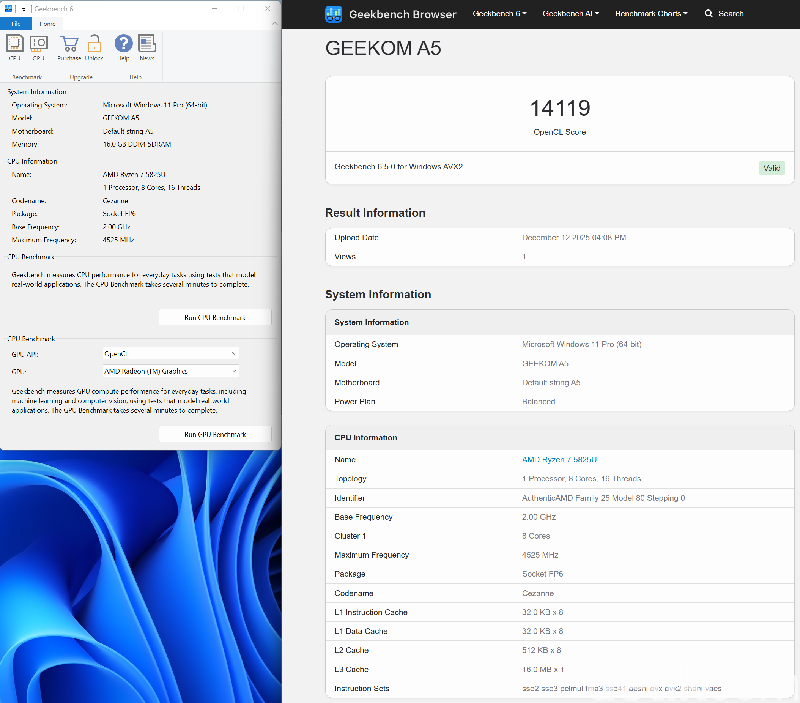800x703 pixels.
Task: Open Help using the question mark icon
Action: tap(122, 44)
